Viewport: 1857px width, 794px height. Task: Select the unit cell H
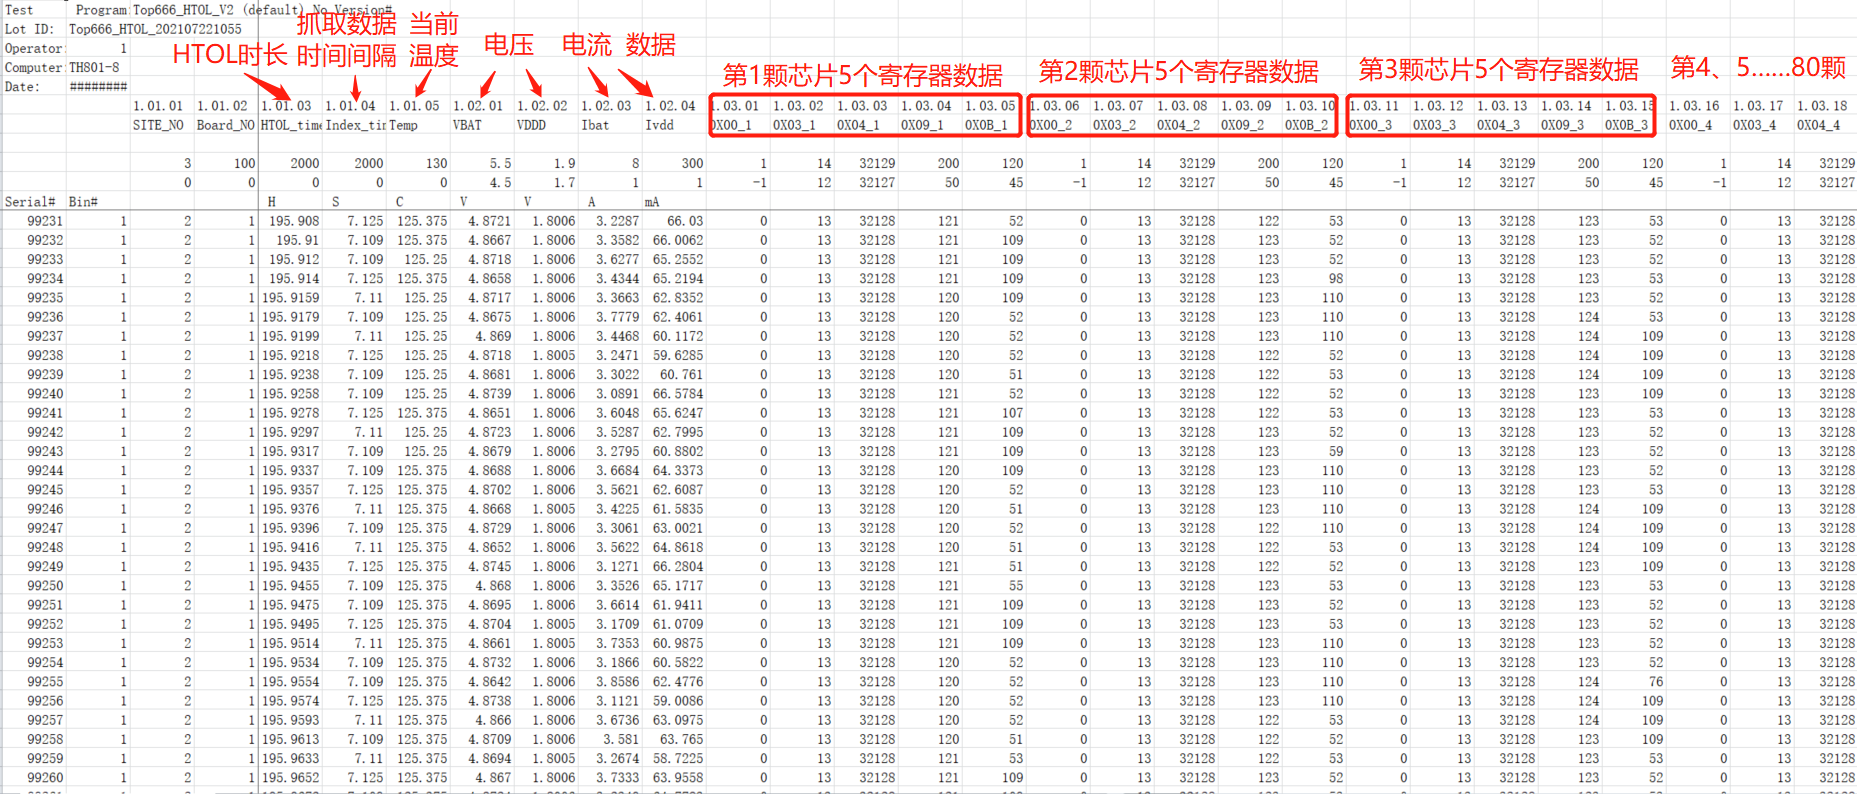pyautogui.click(x=271, y=202)
